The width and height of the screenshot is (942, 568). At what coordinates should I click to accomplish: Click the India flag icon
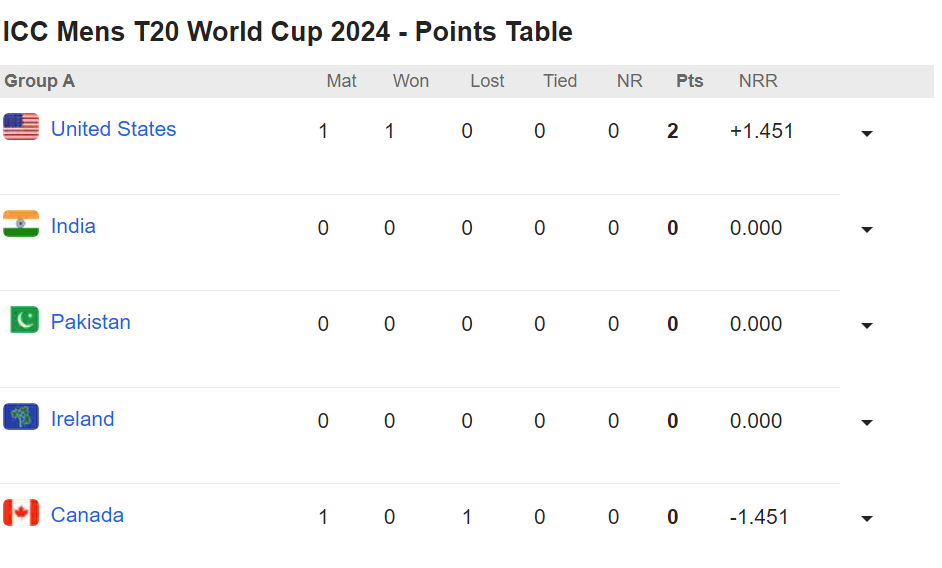click(x=21, y=224)
